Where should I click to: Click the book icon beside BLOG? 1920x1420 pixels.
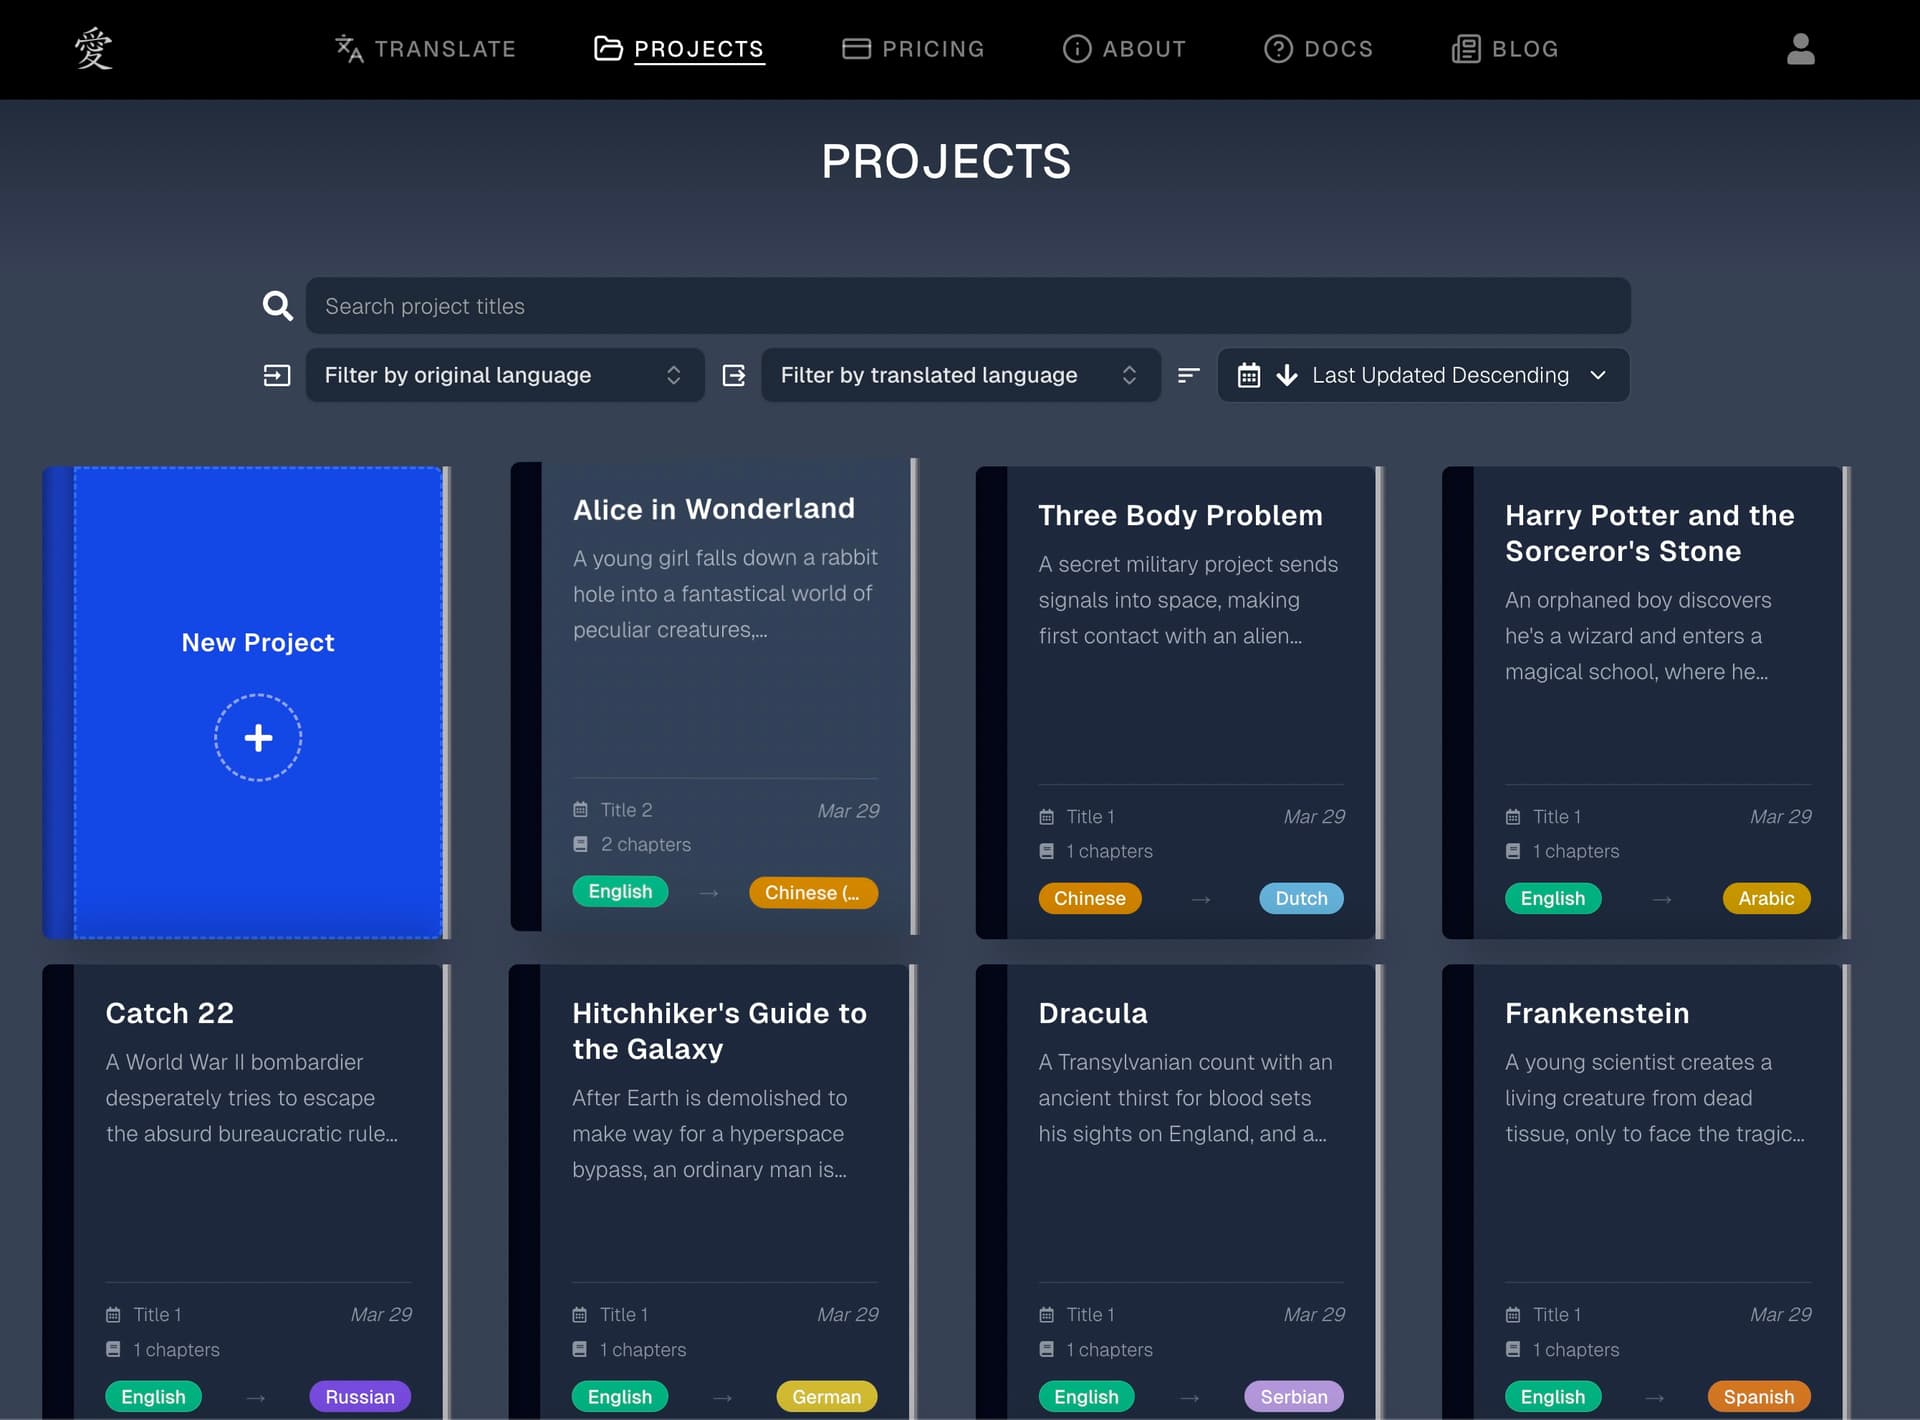point(1464,49)
